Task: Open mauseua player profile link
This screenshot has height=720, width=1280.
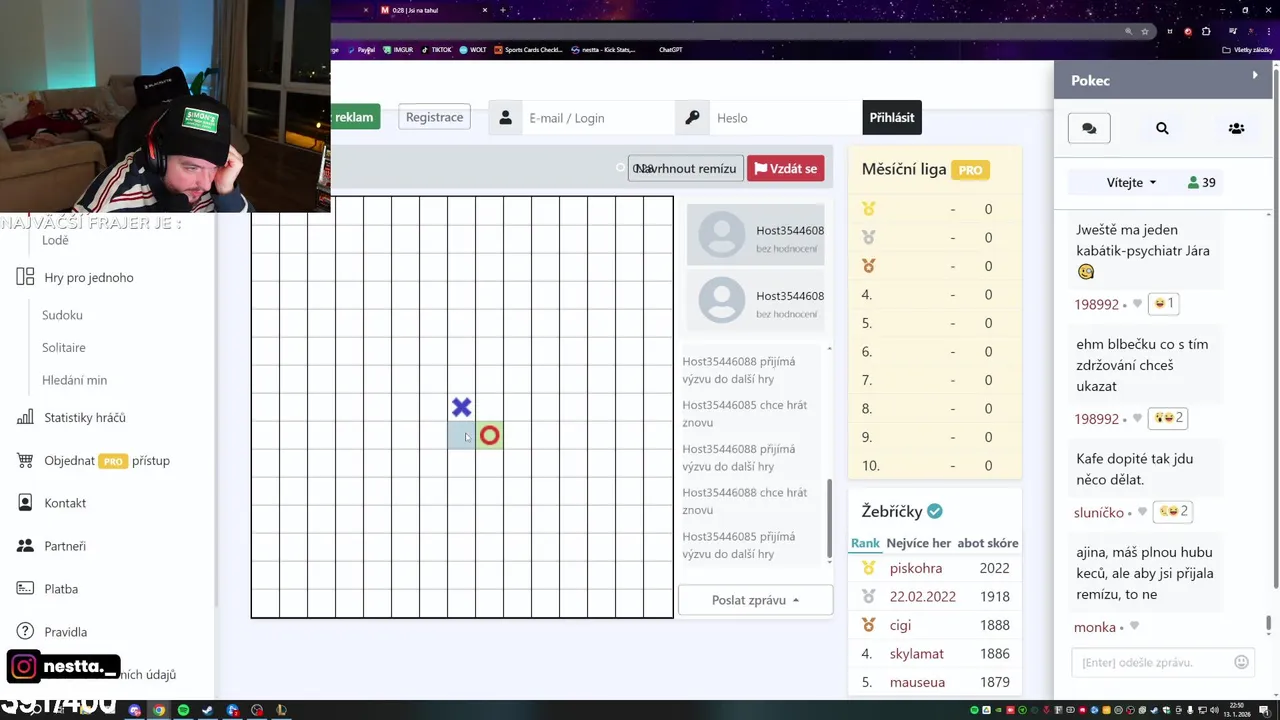Action: pyautogui.click(x=917, y=682)
